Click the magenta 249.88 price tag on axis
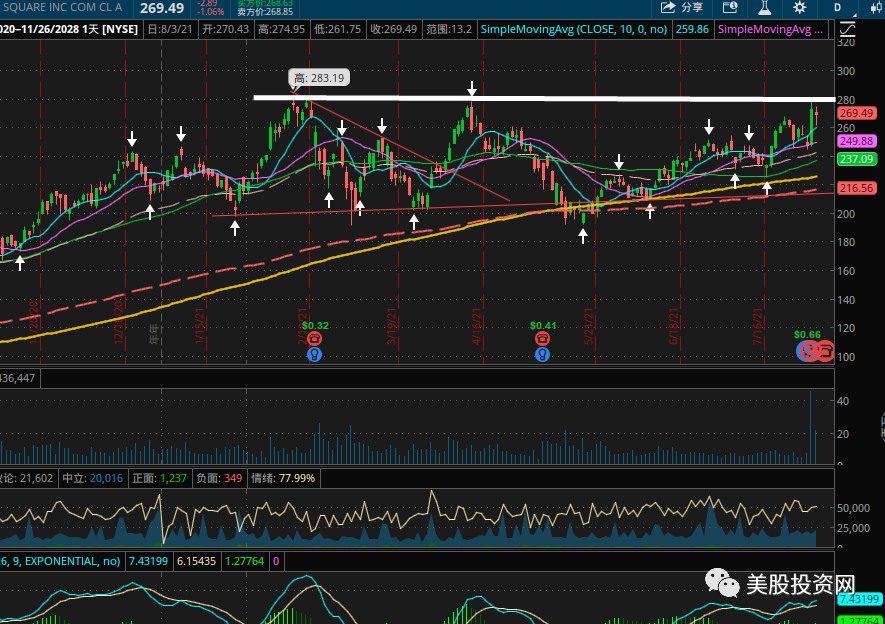Screen dimensions: 885x624 856,141
